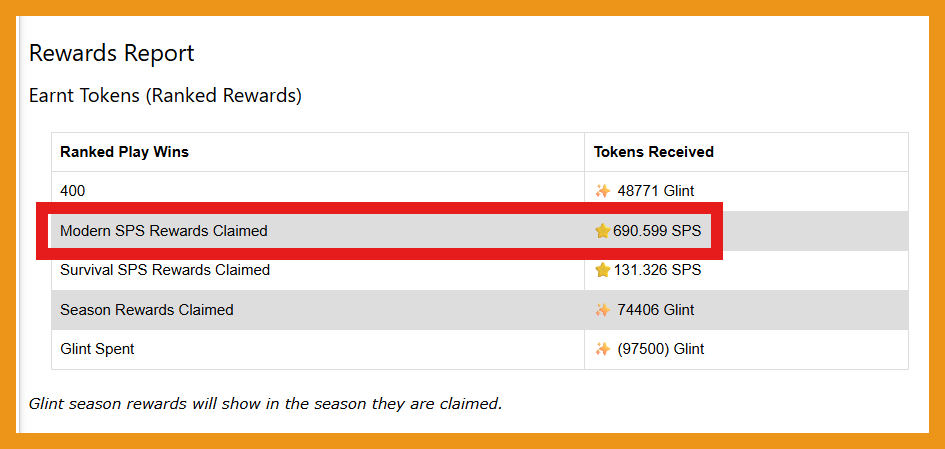Click the Glint Spent row label
The width and height of the screenshot is (945, 449).
97,348
